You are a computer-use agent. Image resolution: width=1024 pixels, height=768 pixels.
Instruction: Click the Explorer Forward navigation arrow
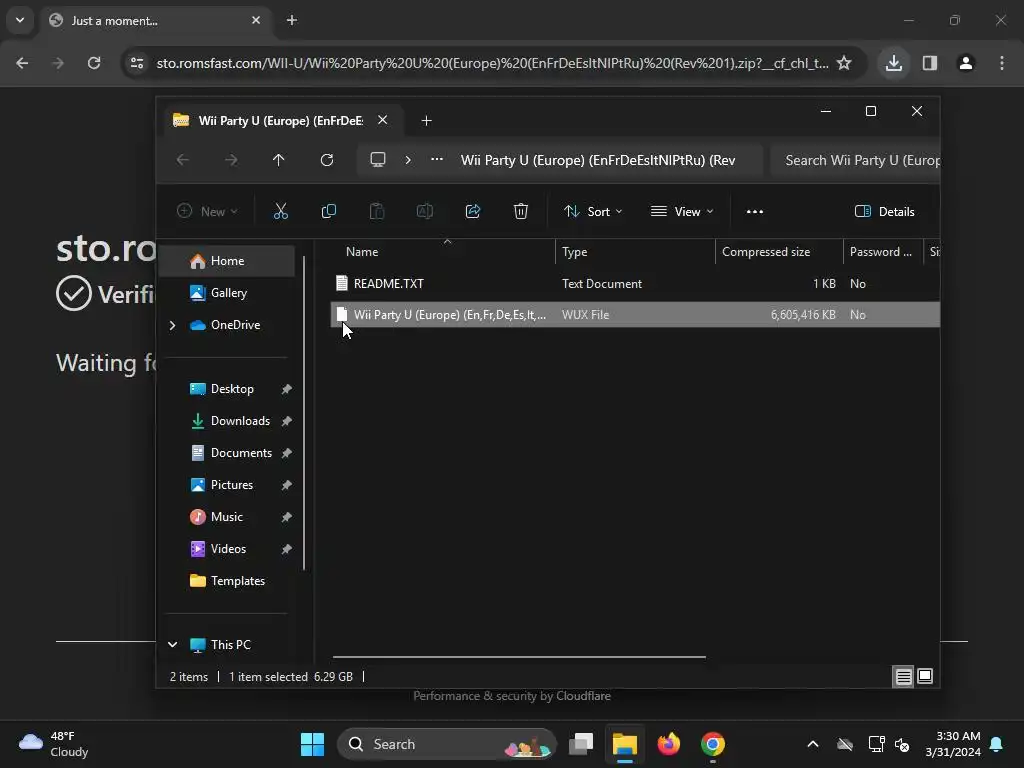(x=231, y=160)
